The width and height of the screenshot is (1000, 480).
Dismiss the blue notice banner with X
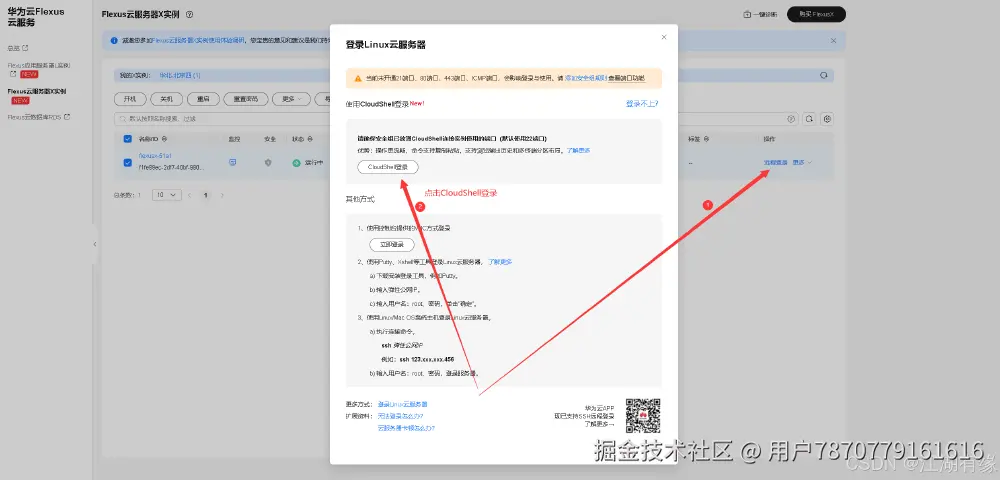coord(833,40)
